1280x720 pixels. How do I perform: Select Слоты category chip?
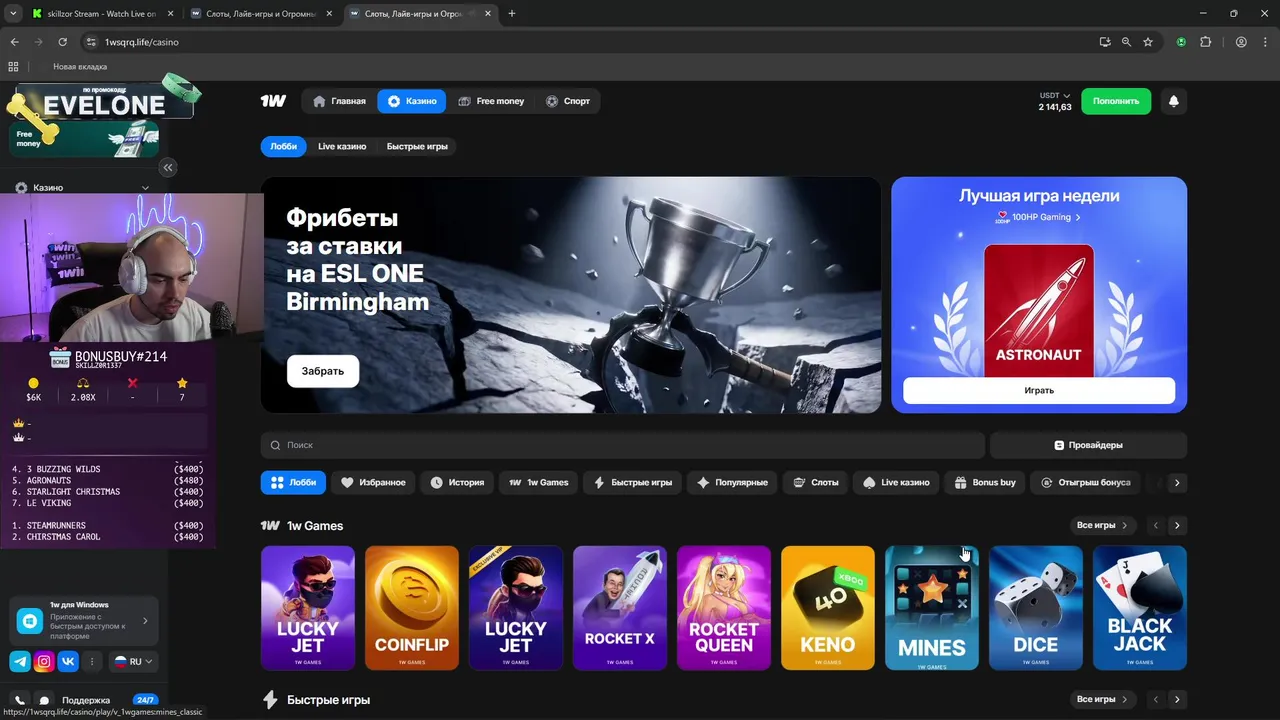(816, 483)
